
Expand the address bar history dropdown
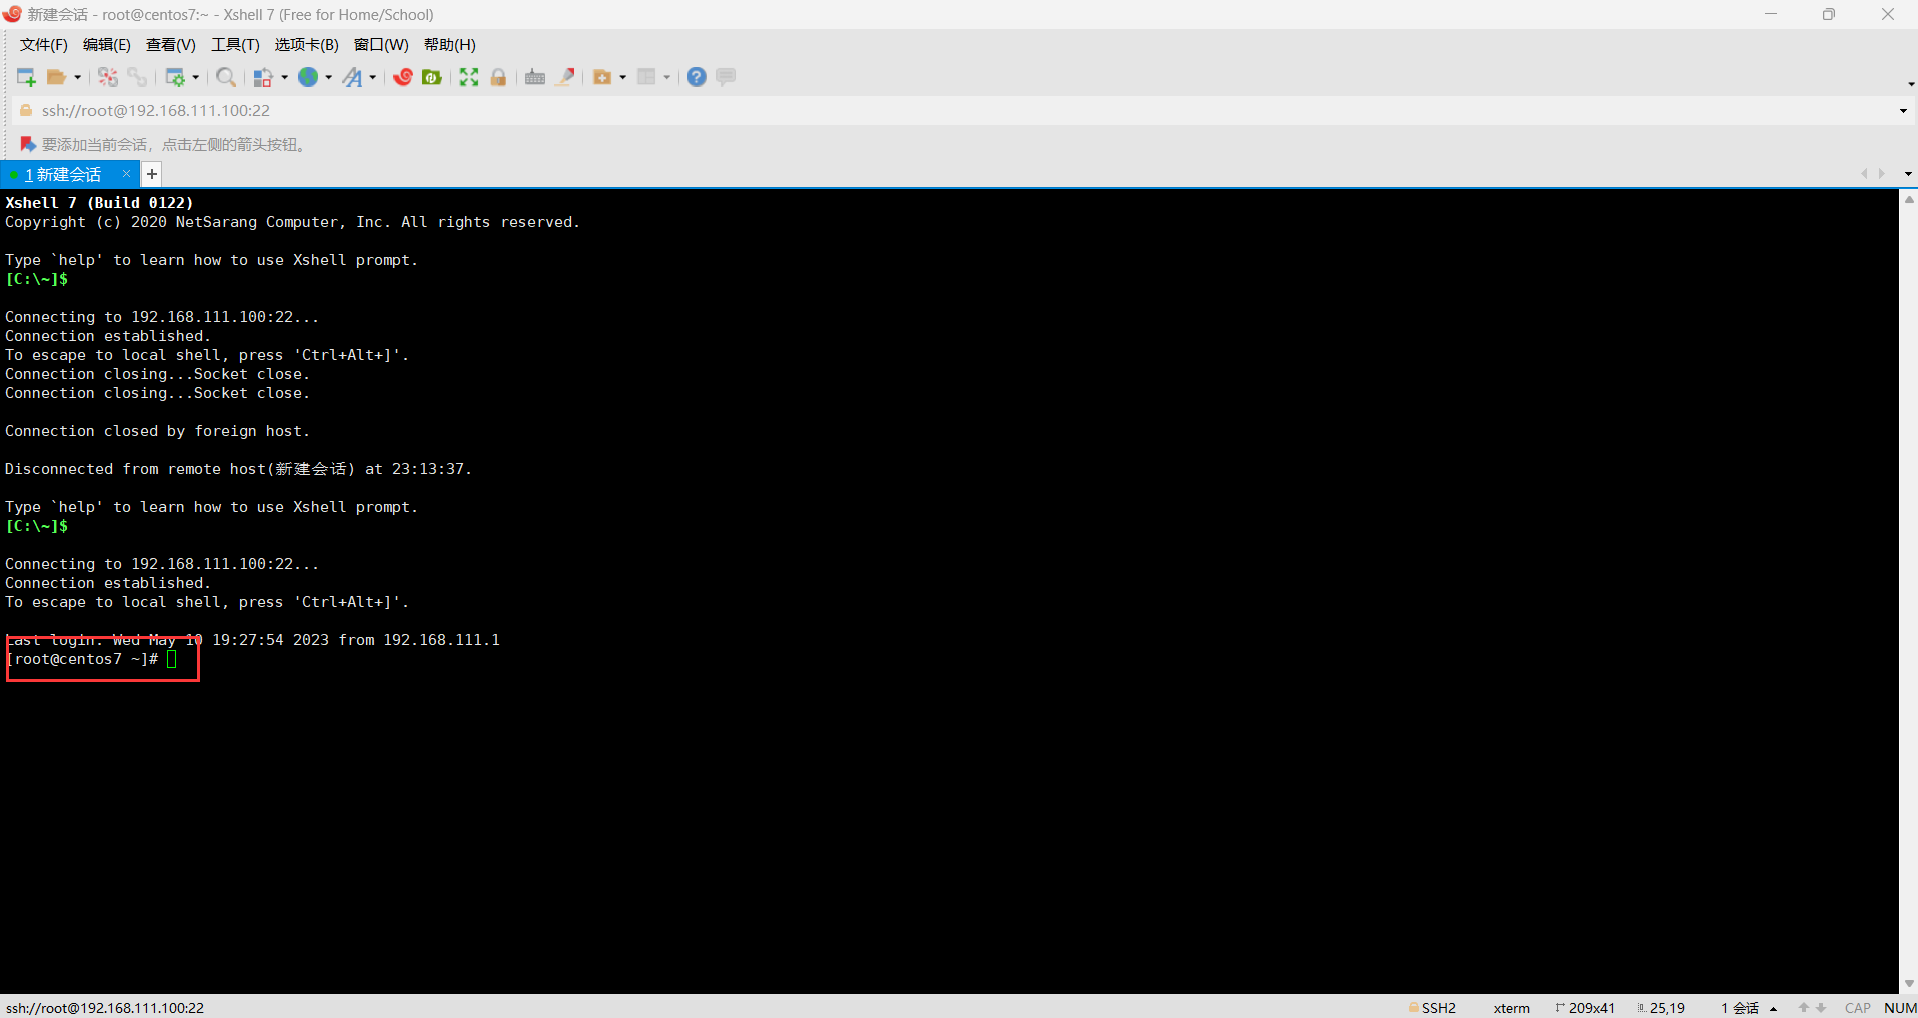pos(1902,111)
